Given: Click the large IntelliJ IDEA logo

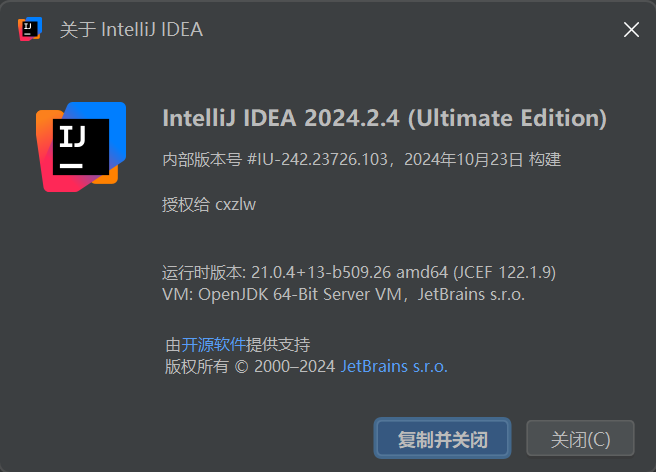Looking at the screenshot, I should pyautogui.click(x=81, y=146).
